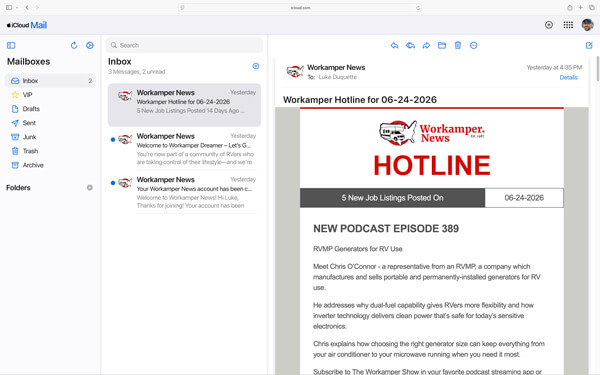This screenshot has width=600, height=375.
Task: Click Yesterday at 4:35 PM timestamp
Action: pyautogui.click(x=554, y=67)
